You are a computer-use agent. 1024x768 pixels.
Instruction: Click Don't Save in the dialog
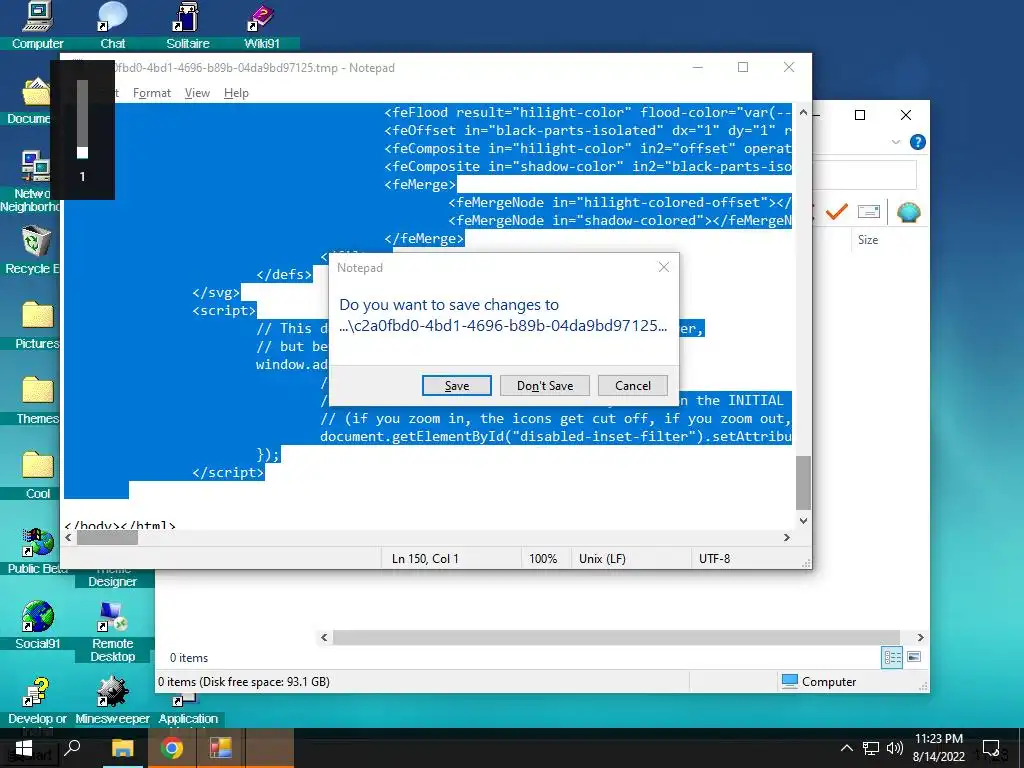coord(545,385)
